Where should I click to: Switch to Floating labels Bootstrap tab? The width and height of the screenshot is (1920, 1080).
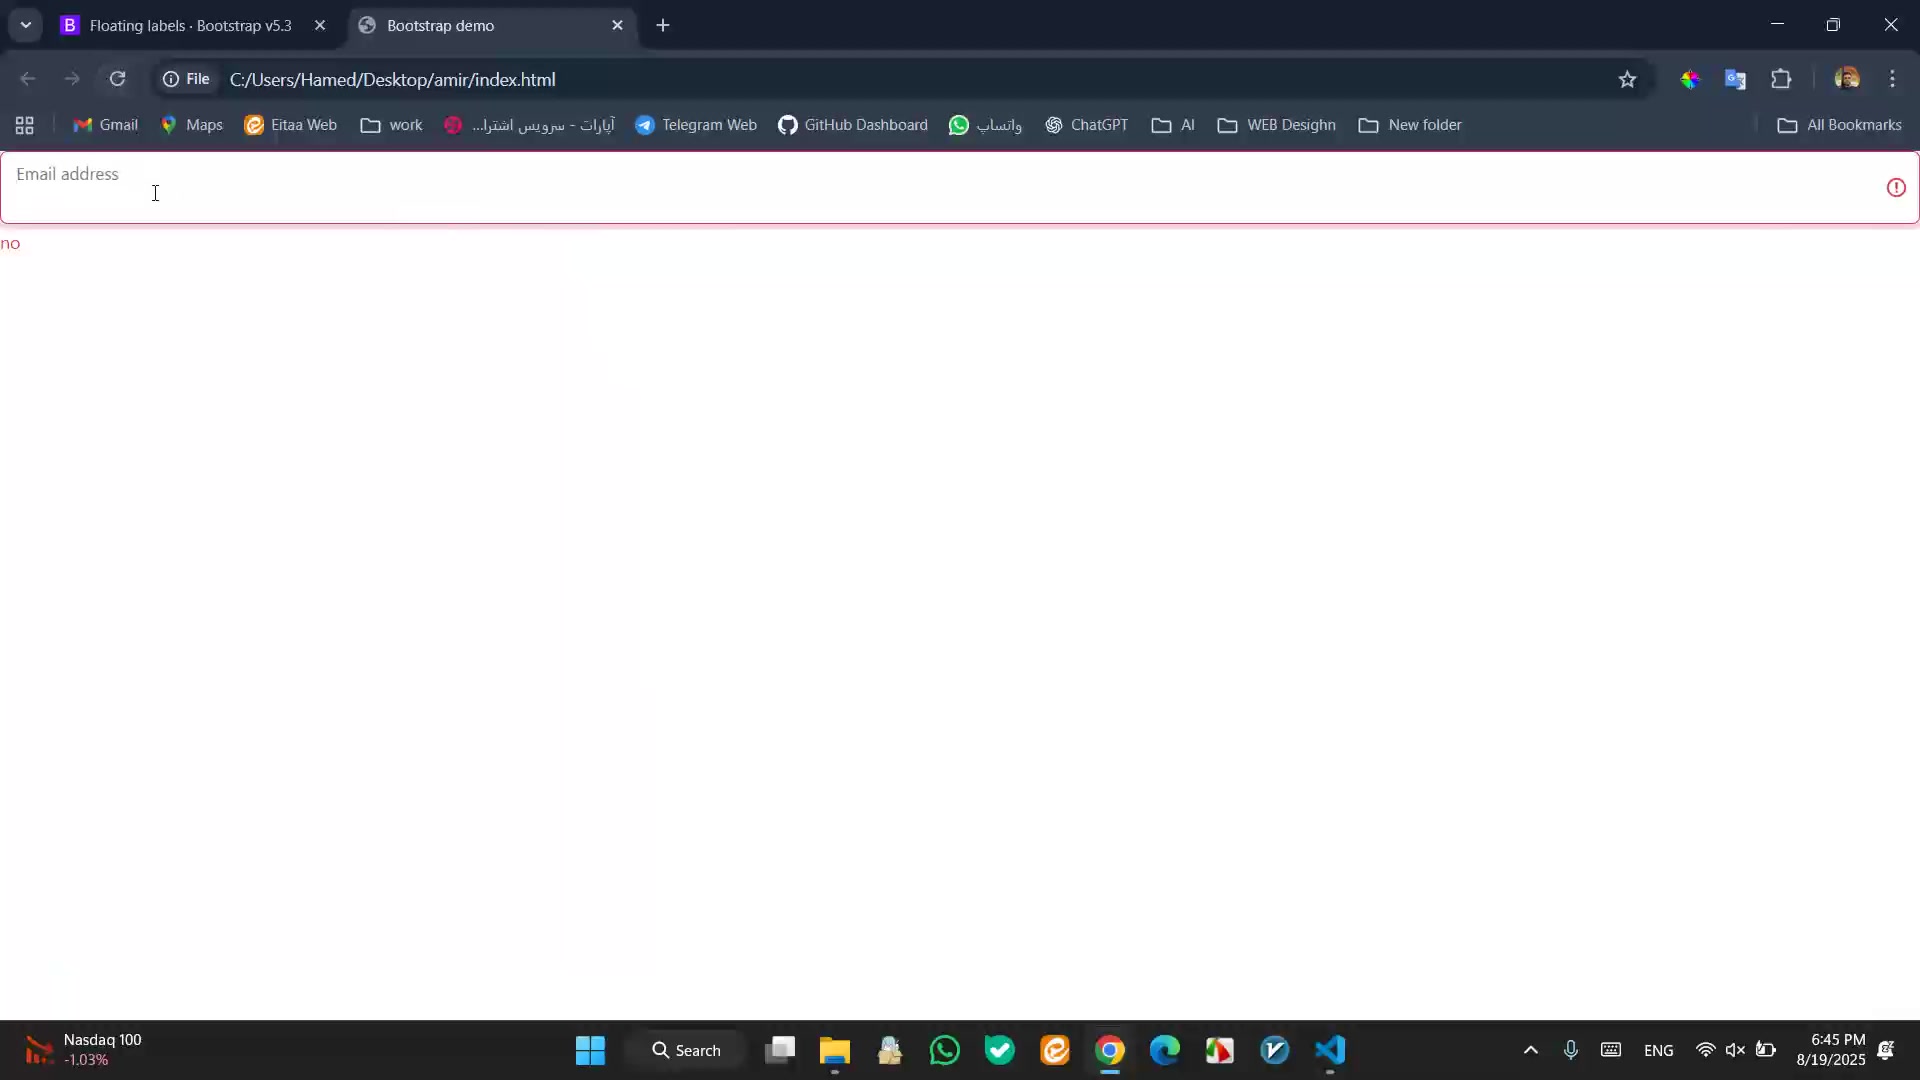tap(190, 26)
